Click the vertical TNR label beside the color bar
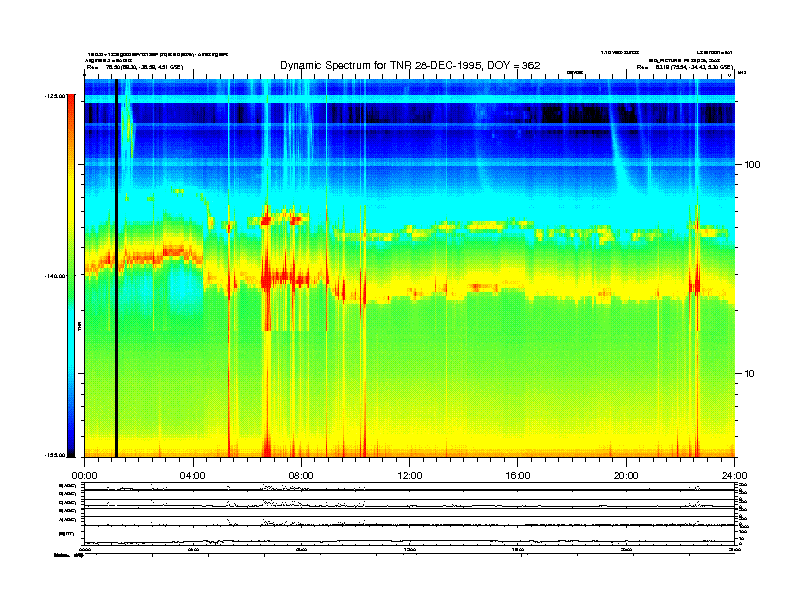This screenshot has height=612, width=792. point(79,326)
